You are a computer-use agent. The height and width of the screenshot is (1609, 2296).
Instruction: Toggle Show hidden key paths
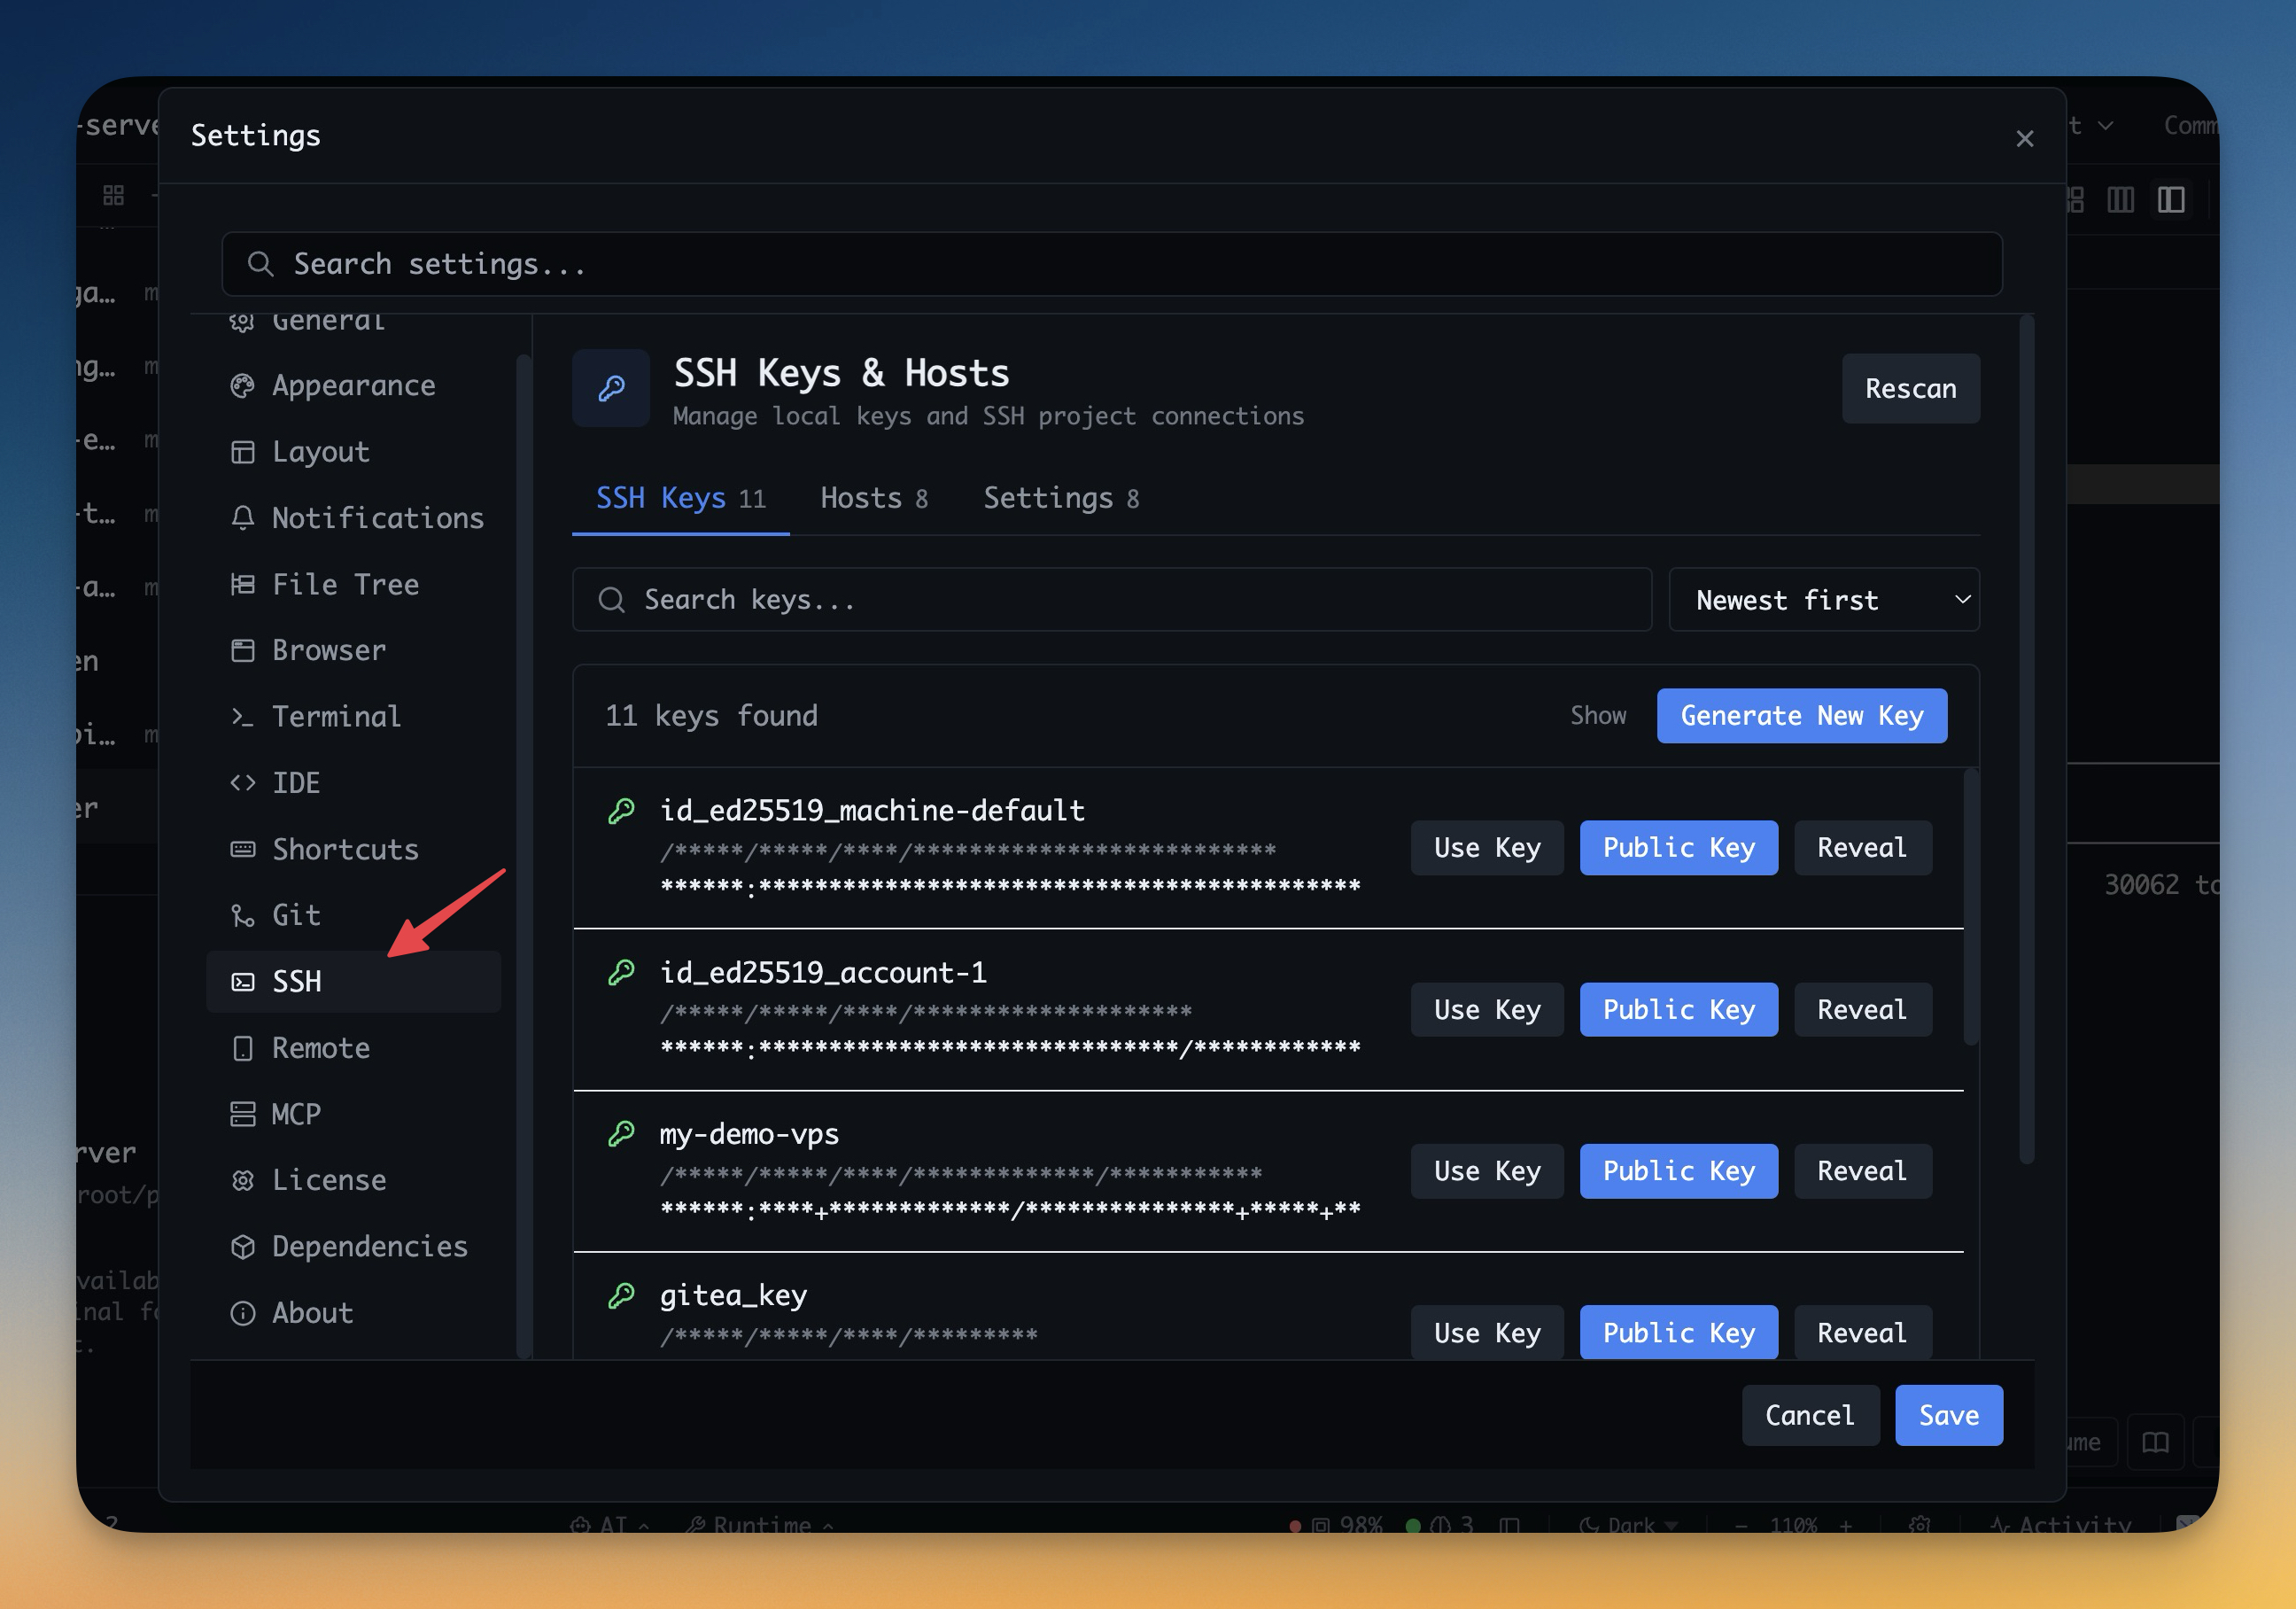[1597, 715]
